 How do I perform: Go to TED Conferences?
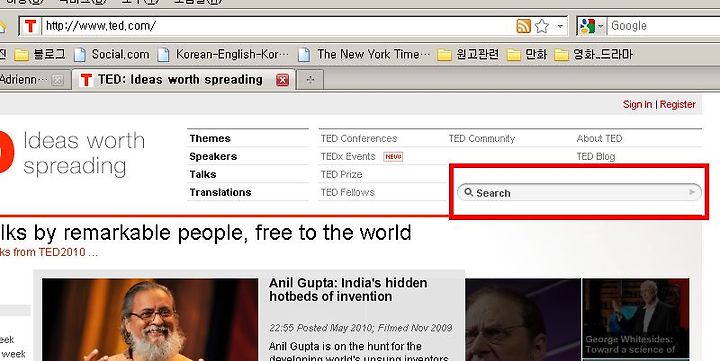coord(359,139)
